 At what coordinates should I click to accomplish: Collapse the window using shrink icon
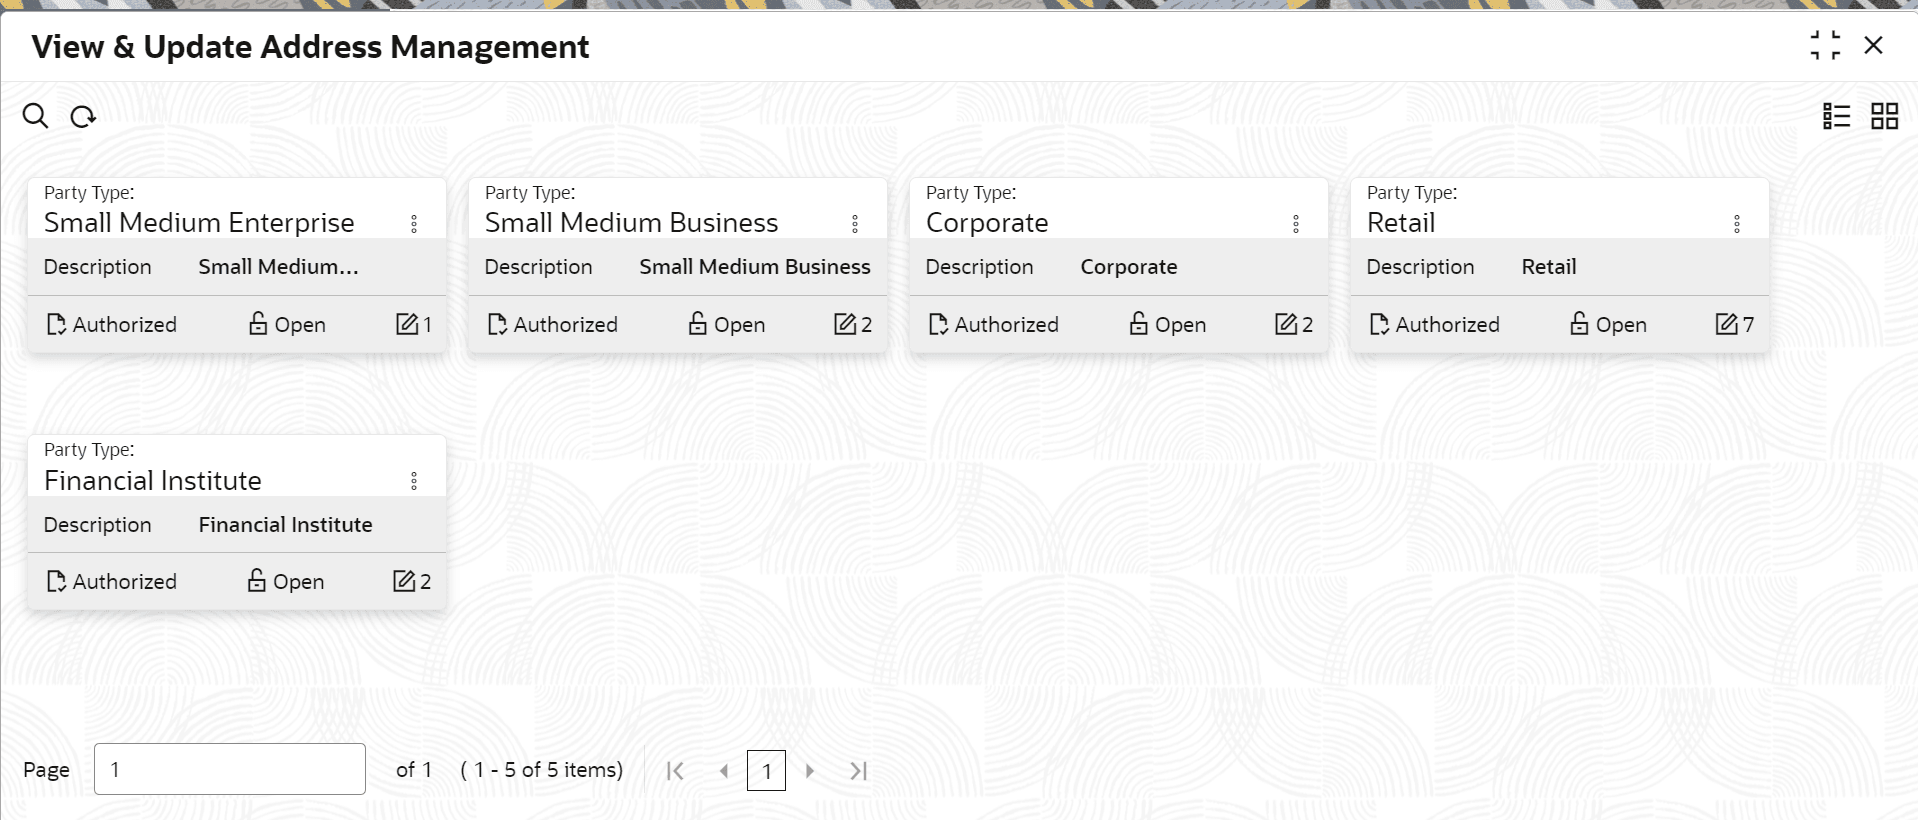(1825, 45)
